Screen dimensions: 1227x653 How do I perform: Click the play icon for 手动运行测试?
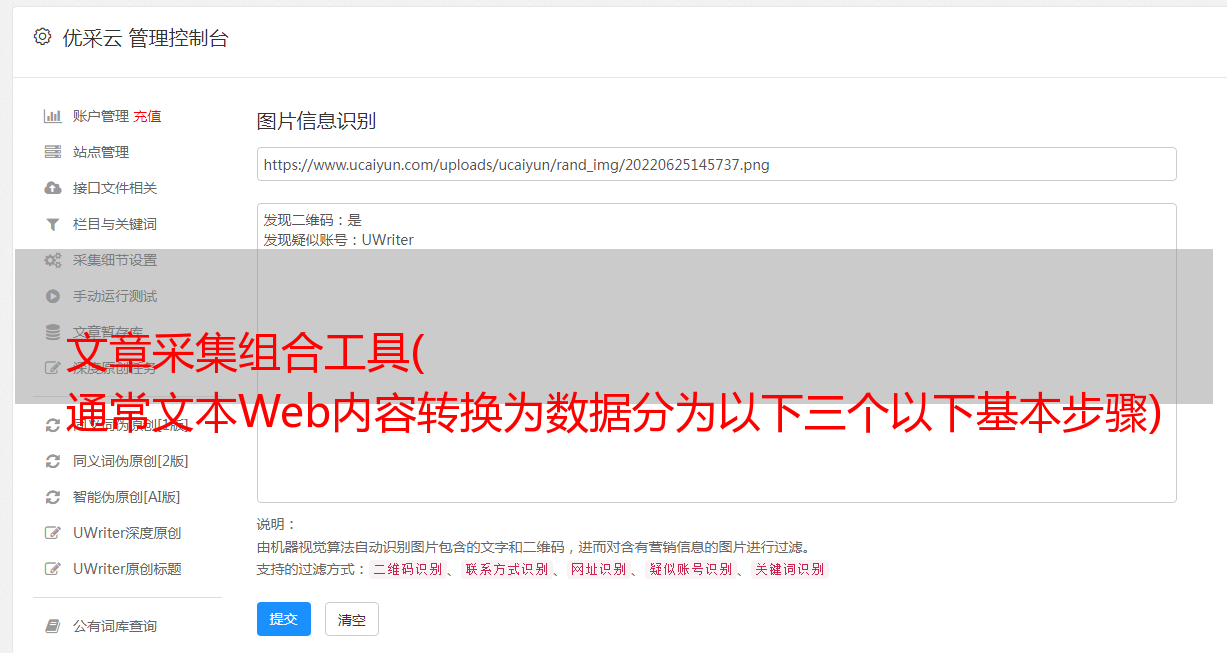click(53, 296)
